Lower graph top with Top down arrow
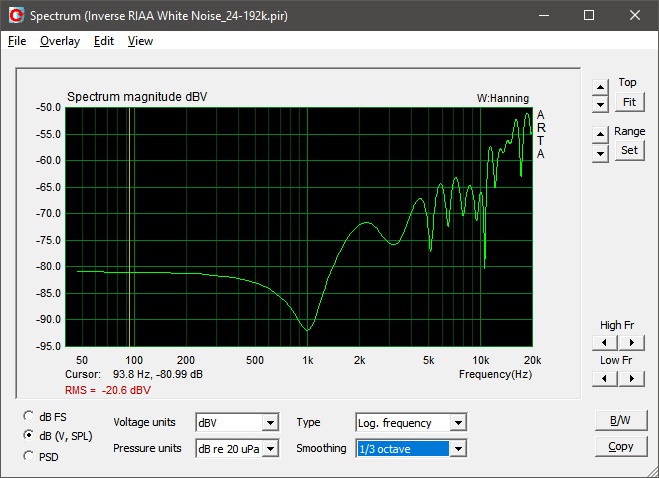This screenshot has width=659, height=478. coord(600,104)
